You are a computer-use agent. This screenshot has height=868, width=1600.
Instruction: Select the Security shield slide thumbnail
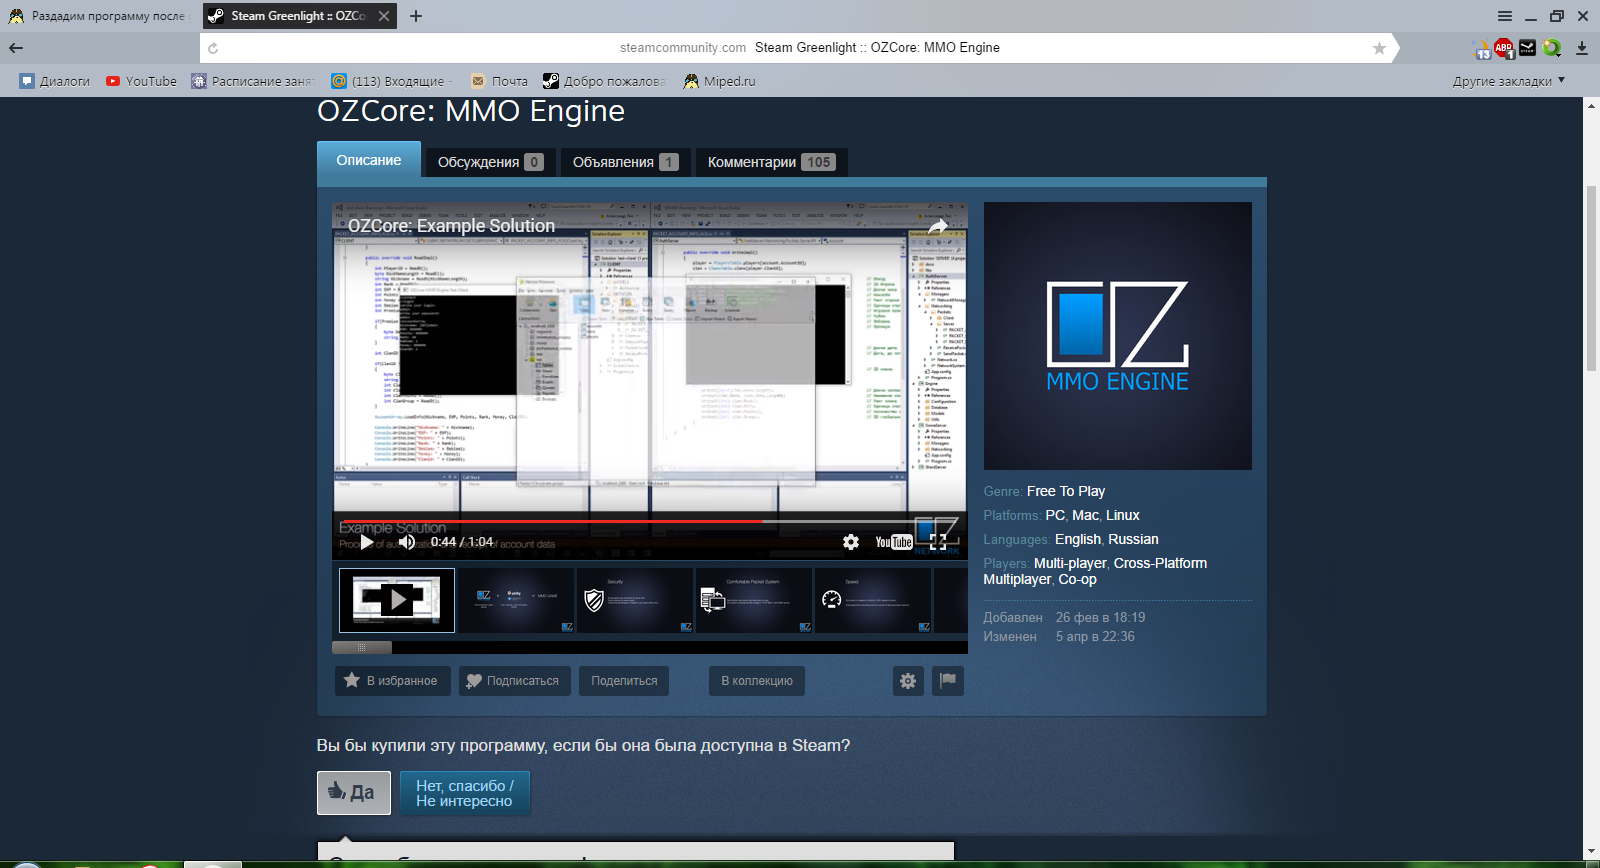point(635,600)
